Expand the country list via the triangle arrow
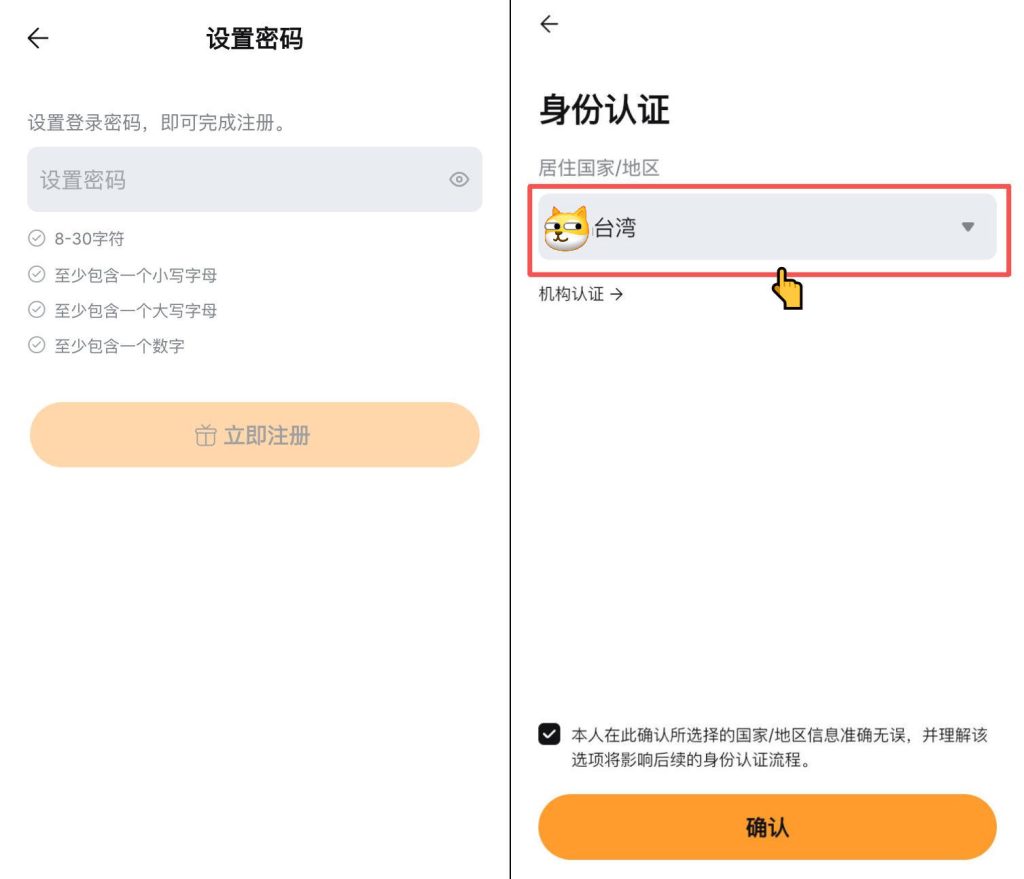This screenshot has height=879, width=1024. tap(967, 228)
